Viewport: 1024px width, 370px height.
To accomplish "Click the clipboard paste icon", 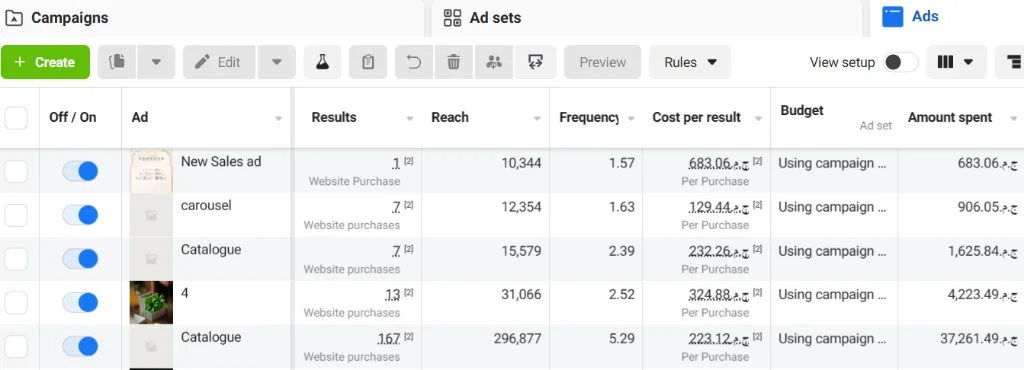I will [368, 62].
